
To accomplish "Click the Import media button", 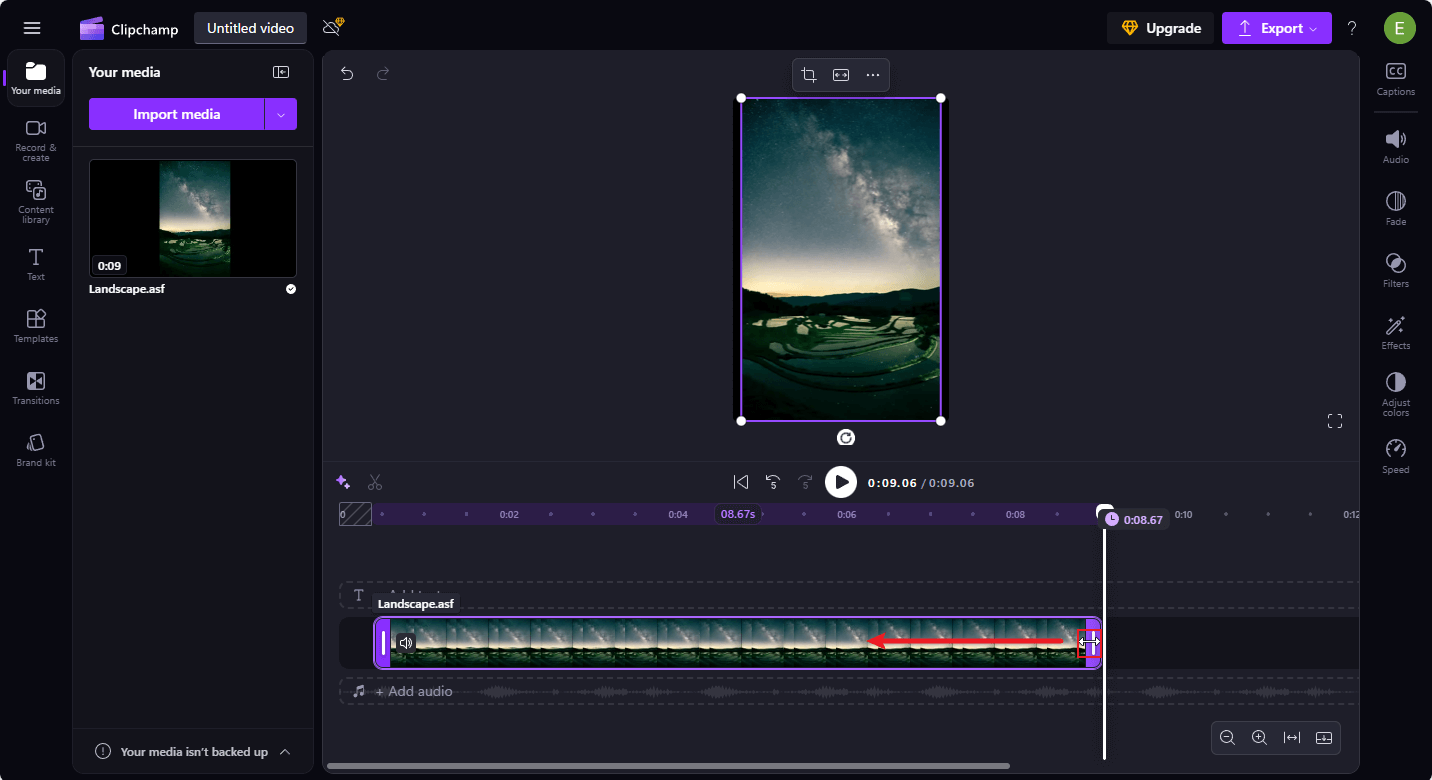I will (176, 114).
